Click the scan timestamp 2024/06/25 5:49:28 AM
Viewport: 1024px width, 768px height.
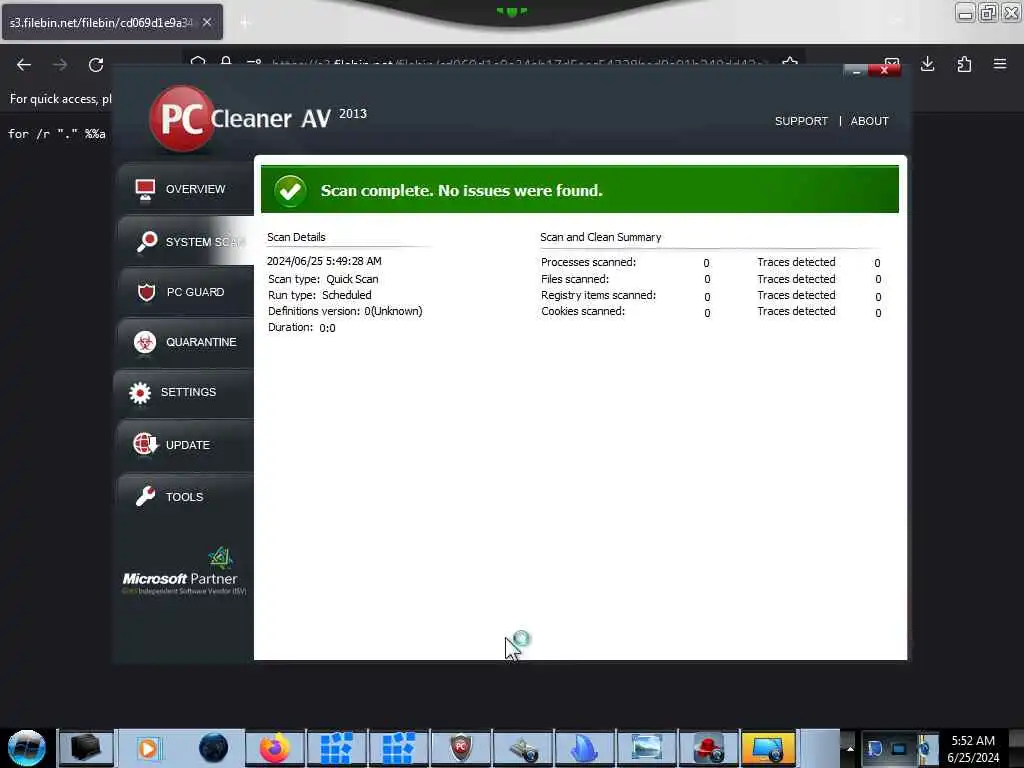(324, 261)
